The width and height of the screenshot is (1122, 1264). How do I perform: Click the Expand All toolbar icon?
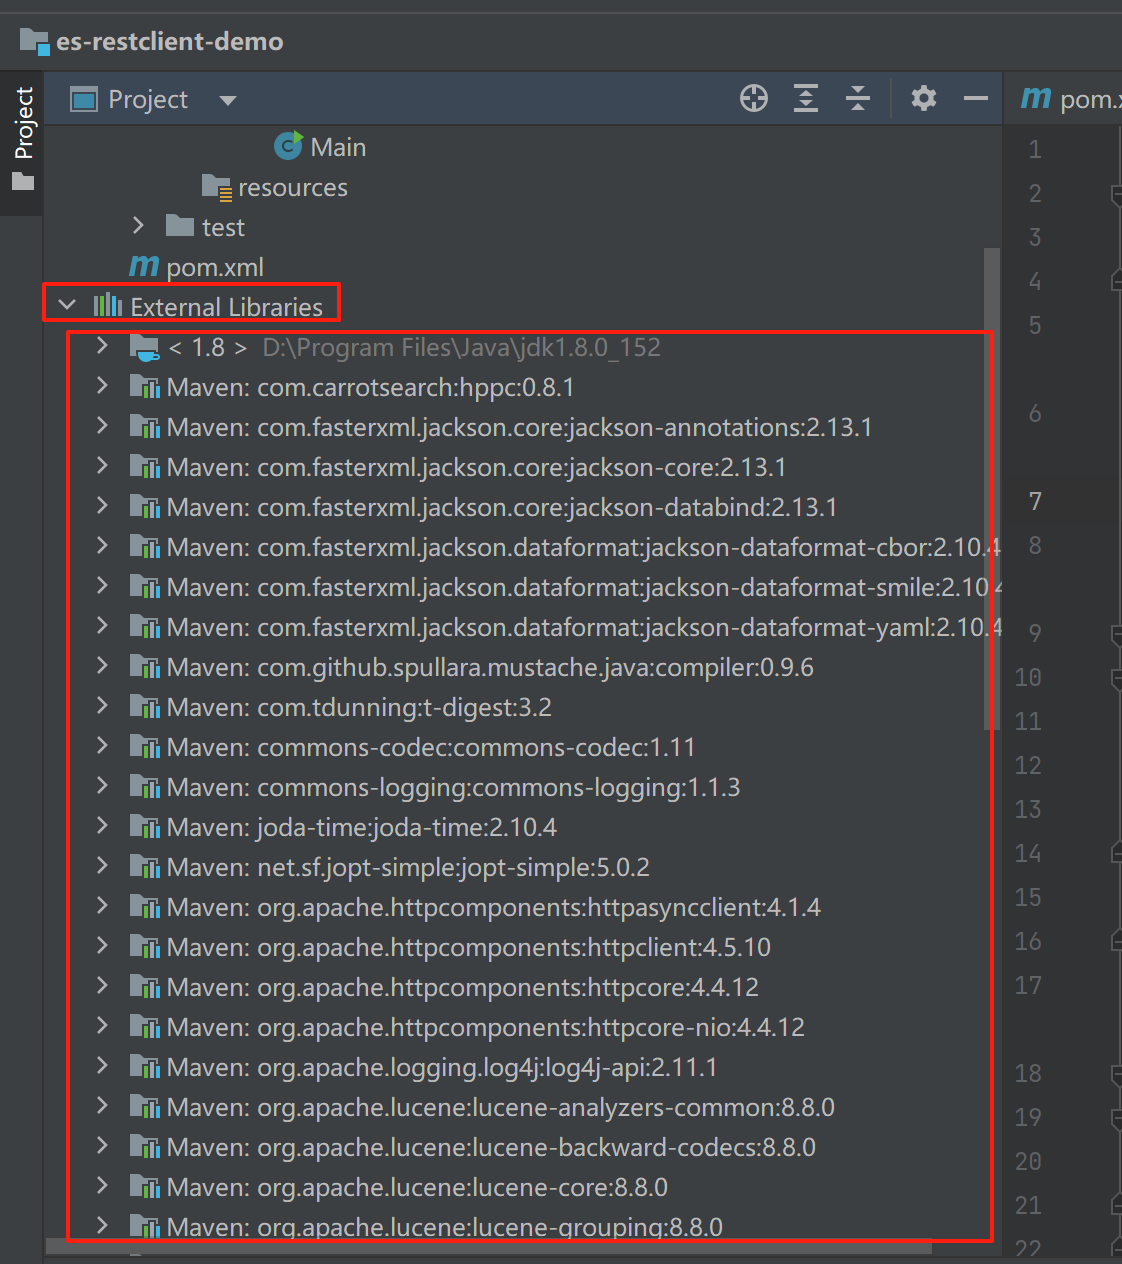tap(806, 98)
